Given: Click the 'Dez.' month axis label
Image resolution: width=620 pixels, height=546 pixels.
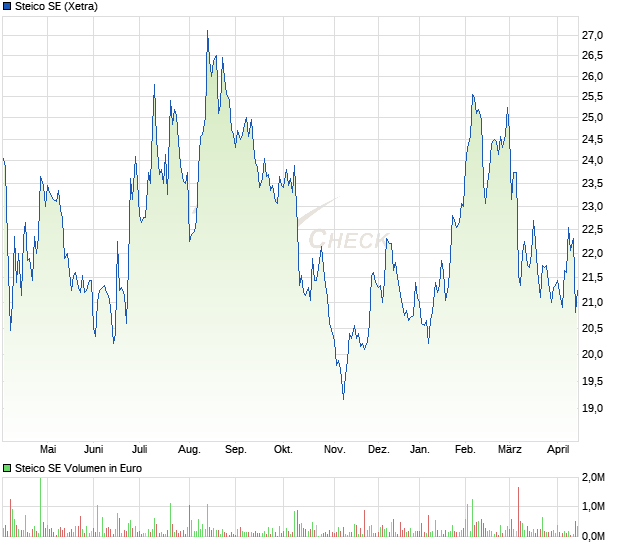Looking at the screenshot, I should click(378, 449).
